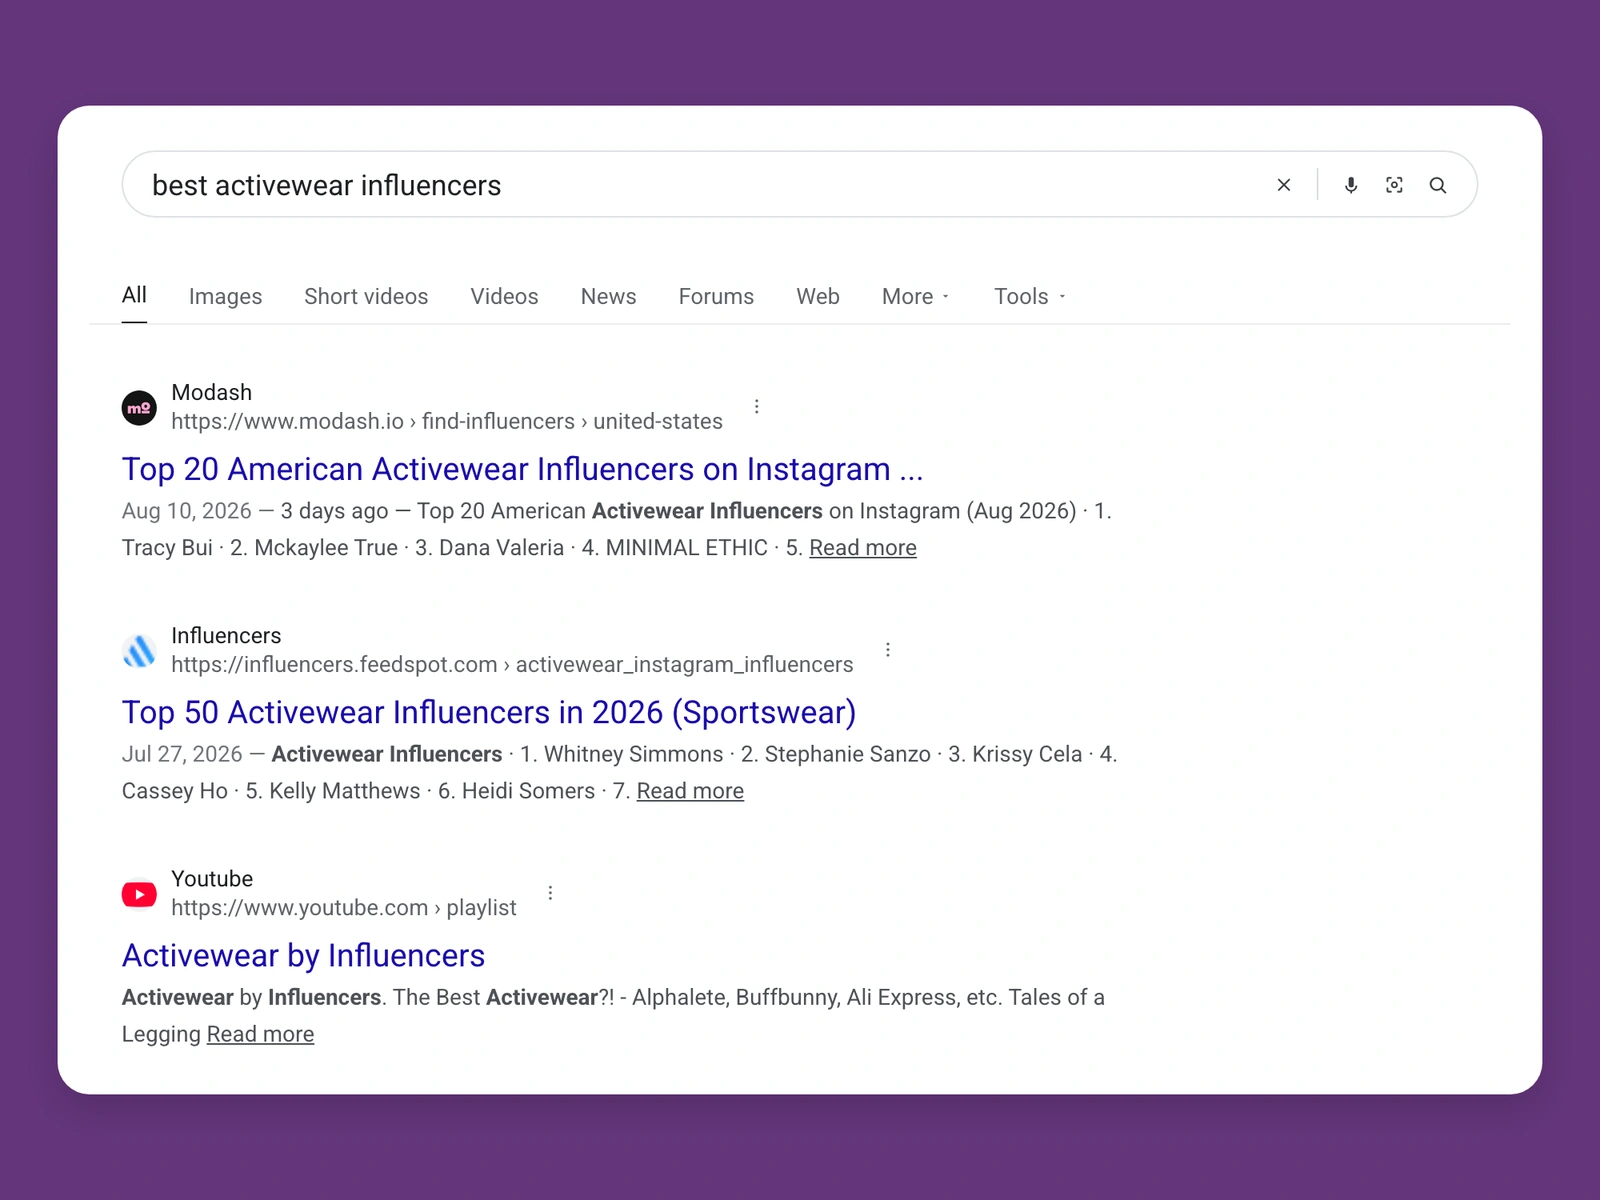This screenshot has height=1200, width=1600.
Task: Select the All tab
Action: (134, 295)
